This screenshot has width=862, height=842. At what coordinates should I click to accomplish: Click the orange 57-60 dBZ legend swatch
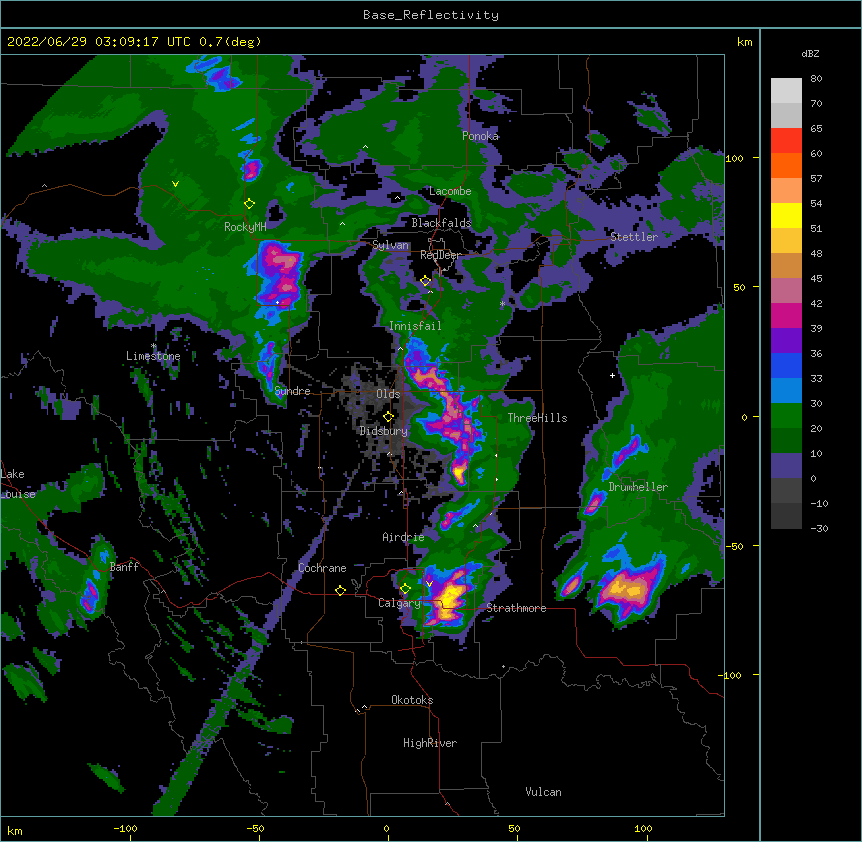pos(786,165)
